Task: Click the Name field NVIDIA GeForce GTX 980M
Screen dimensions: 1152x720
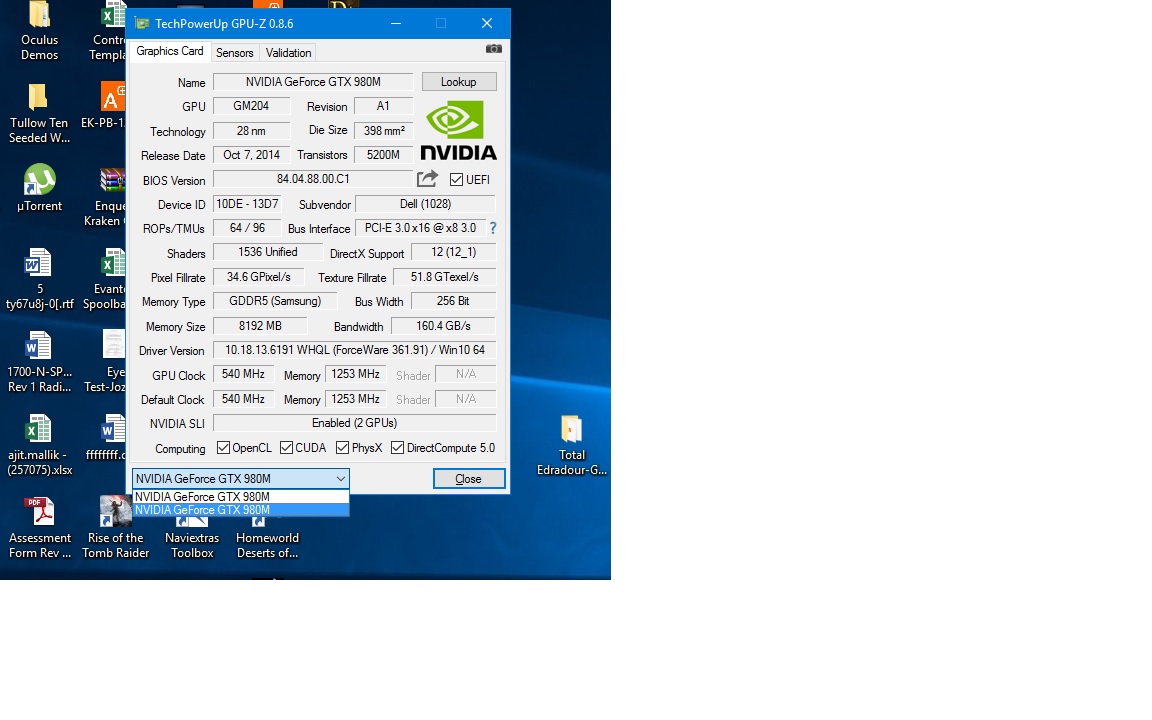Action: coord(313,82)
